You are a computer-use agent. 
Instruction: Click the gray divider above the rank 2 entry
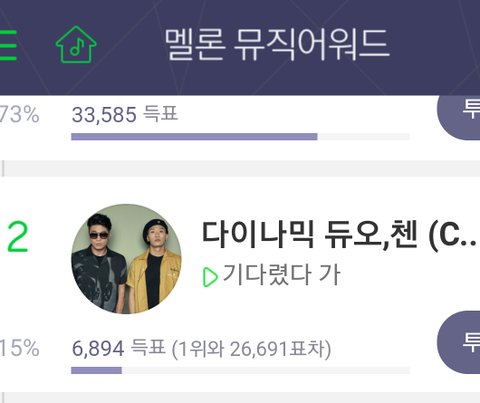pos(240,168)
